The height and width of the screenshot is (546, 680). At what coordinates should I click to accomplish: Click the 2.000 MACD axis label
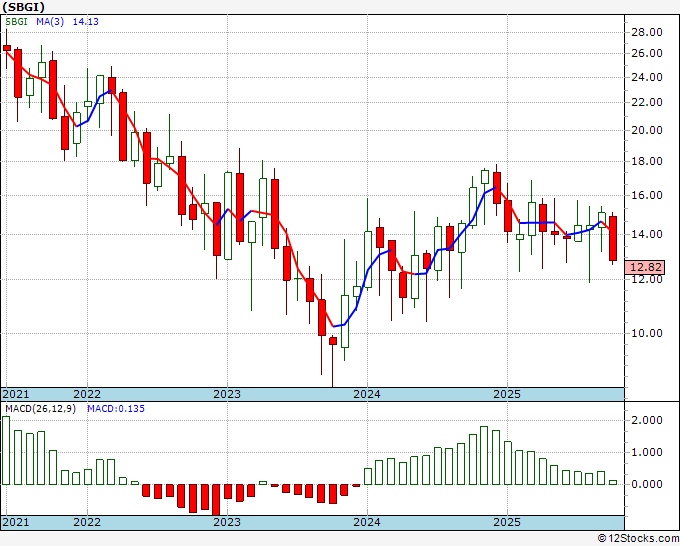pos(645,421)
